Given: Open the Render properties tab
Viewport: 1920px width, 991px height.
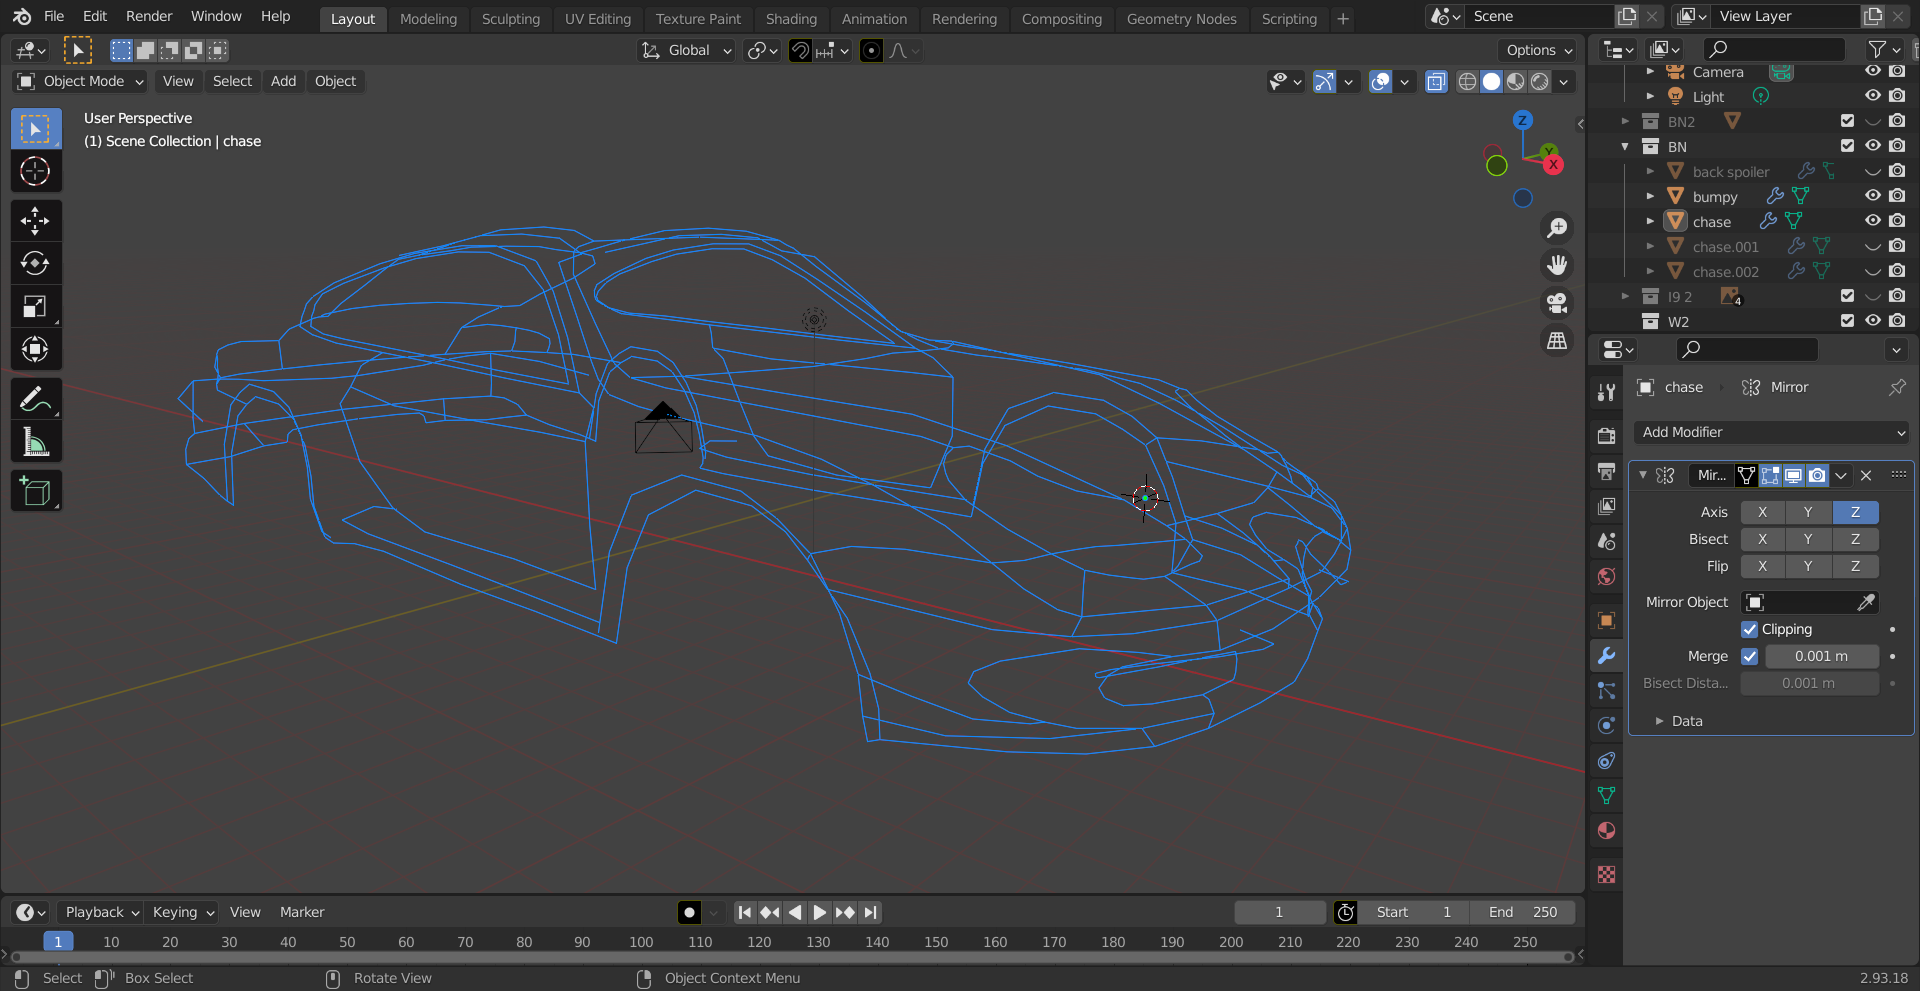Looking at the screenshot, I should pyautogui.click(x=1606, y=436).
